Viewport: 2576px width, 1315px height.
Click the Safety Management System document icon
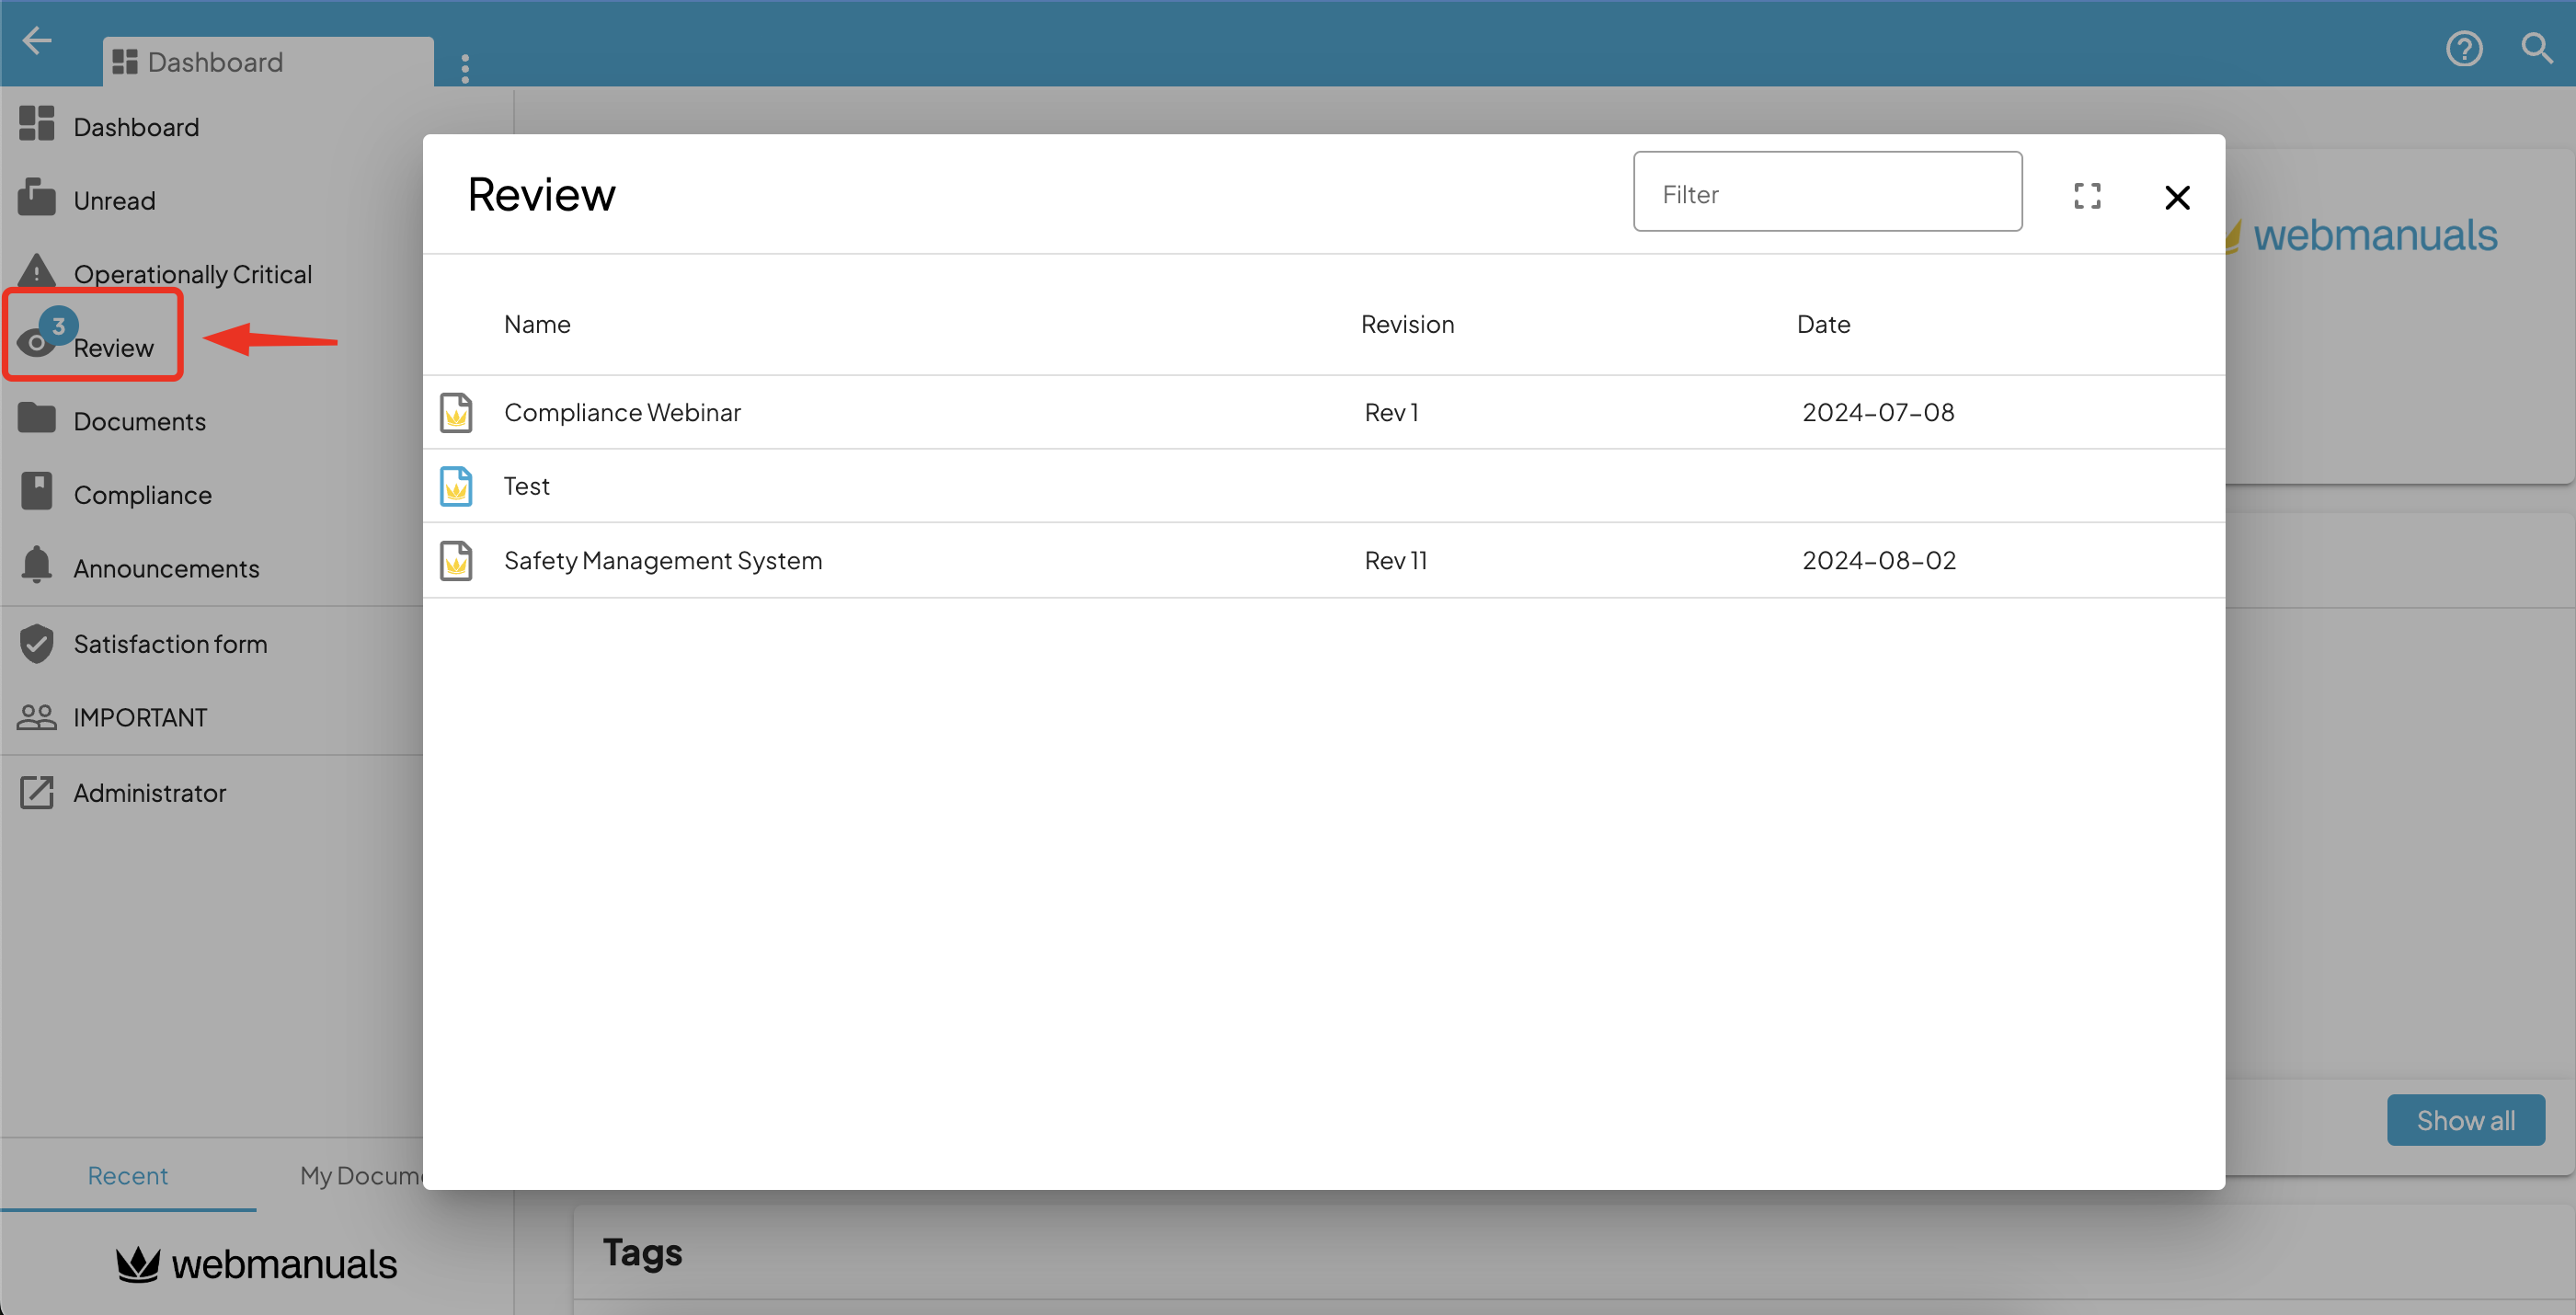coord(456,561)
